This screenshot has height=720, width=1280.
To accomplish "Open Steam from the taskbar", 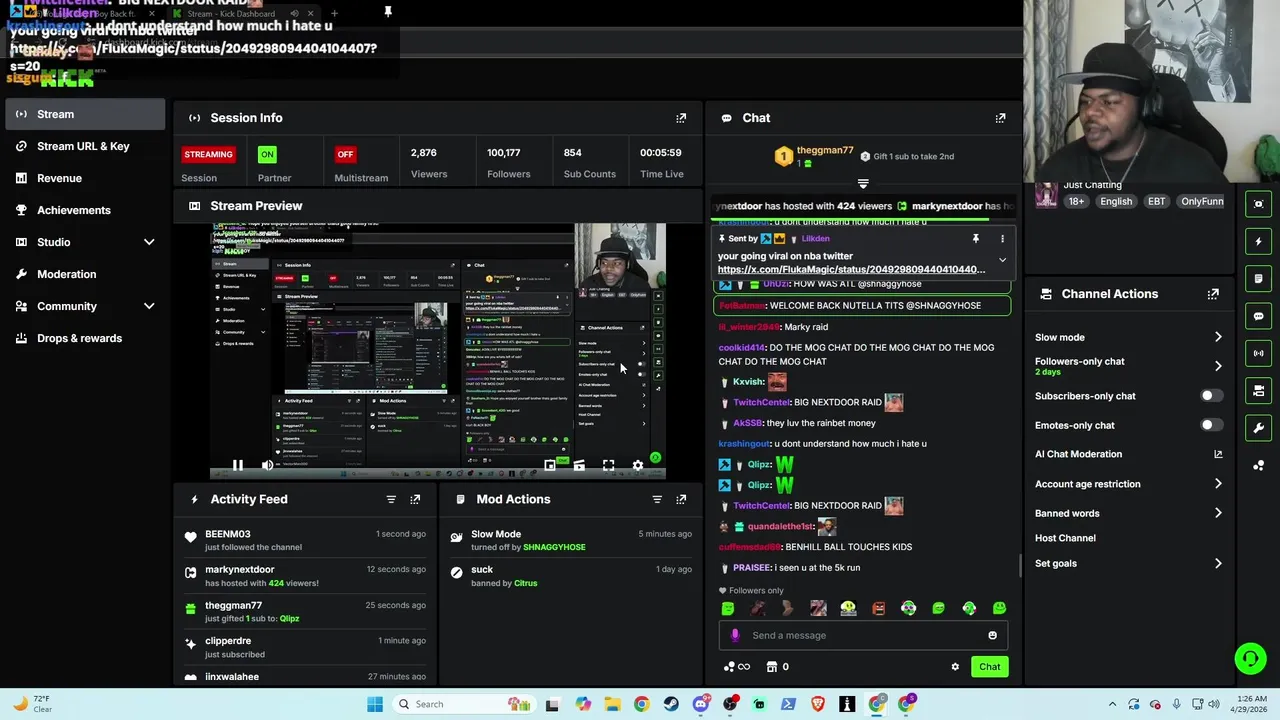I will pyautogui.click(x=671, y=704).
